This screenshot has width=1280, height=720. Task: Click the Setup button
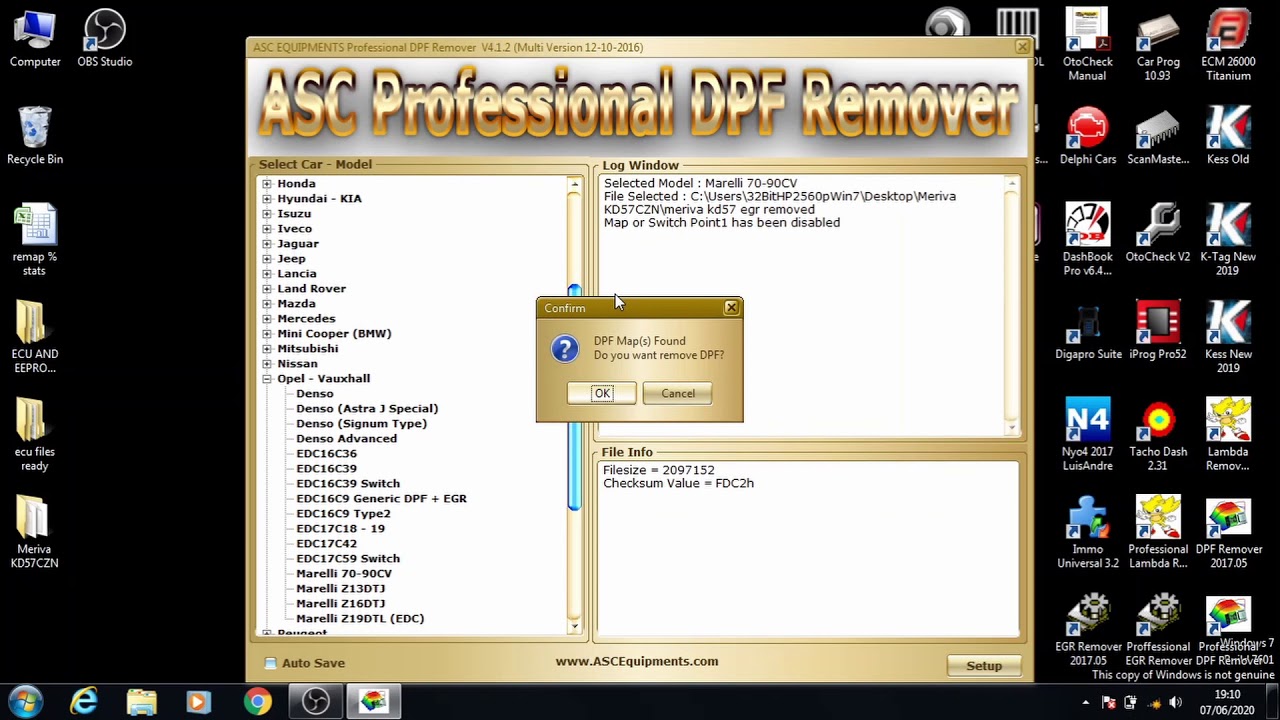[x=984, y=666]
